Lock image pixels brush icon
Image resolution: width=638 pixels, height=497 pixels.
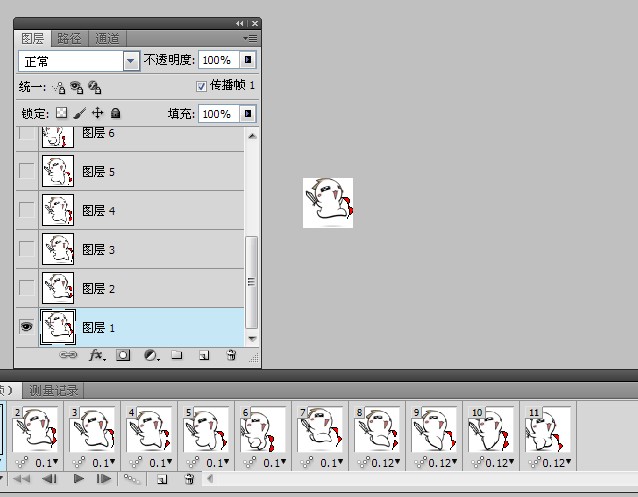[80, 113]
